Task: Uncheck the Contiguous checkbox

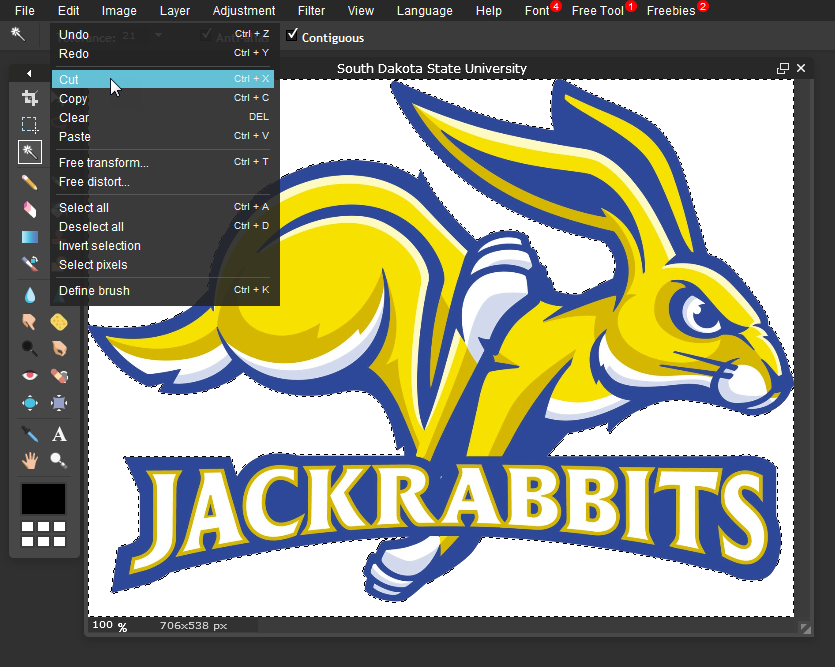Action: pos(292,35)
